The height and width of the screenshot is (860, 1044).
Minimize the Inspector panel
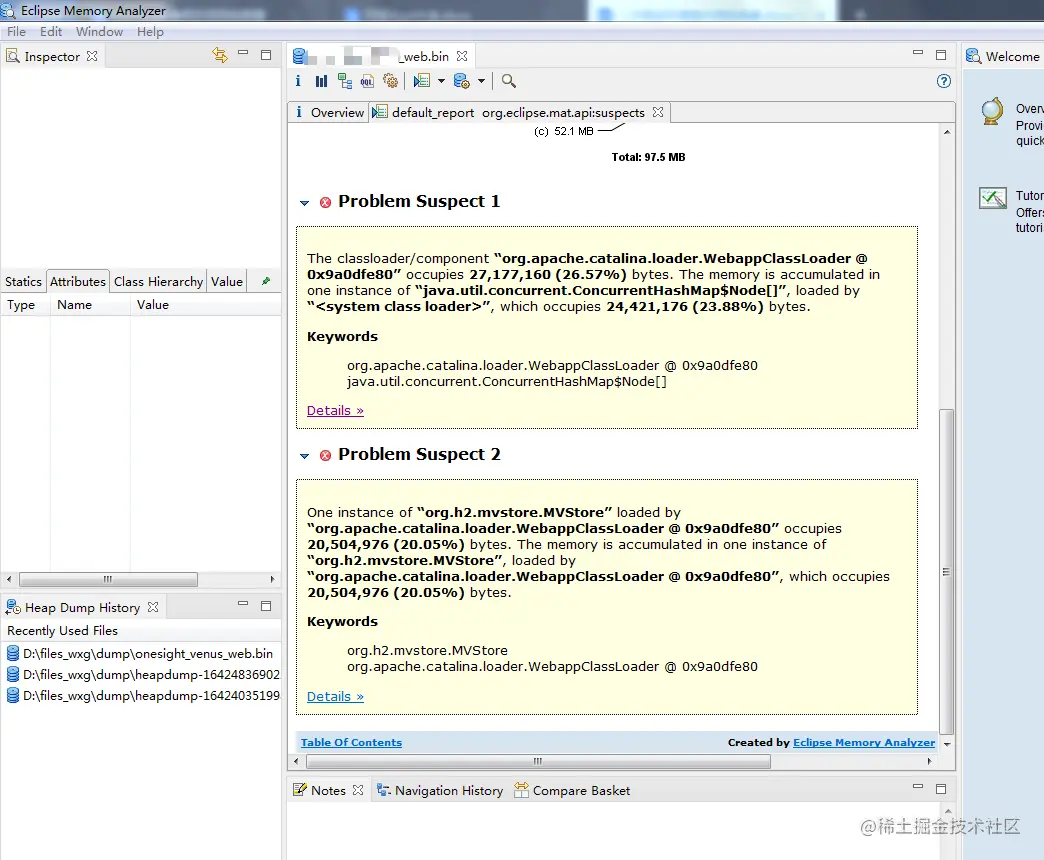click(x=243, y=53)
